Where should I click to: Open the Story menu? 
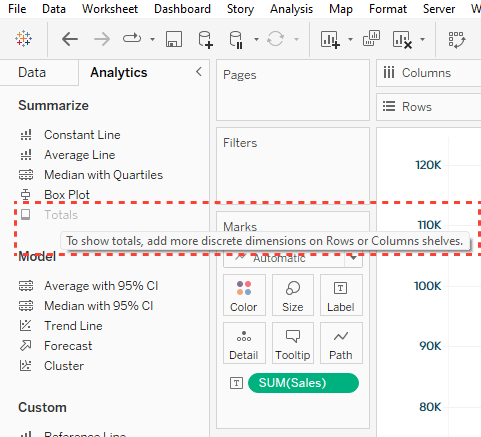[x=240, y=9]
